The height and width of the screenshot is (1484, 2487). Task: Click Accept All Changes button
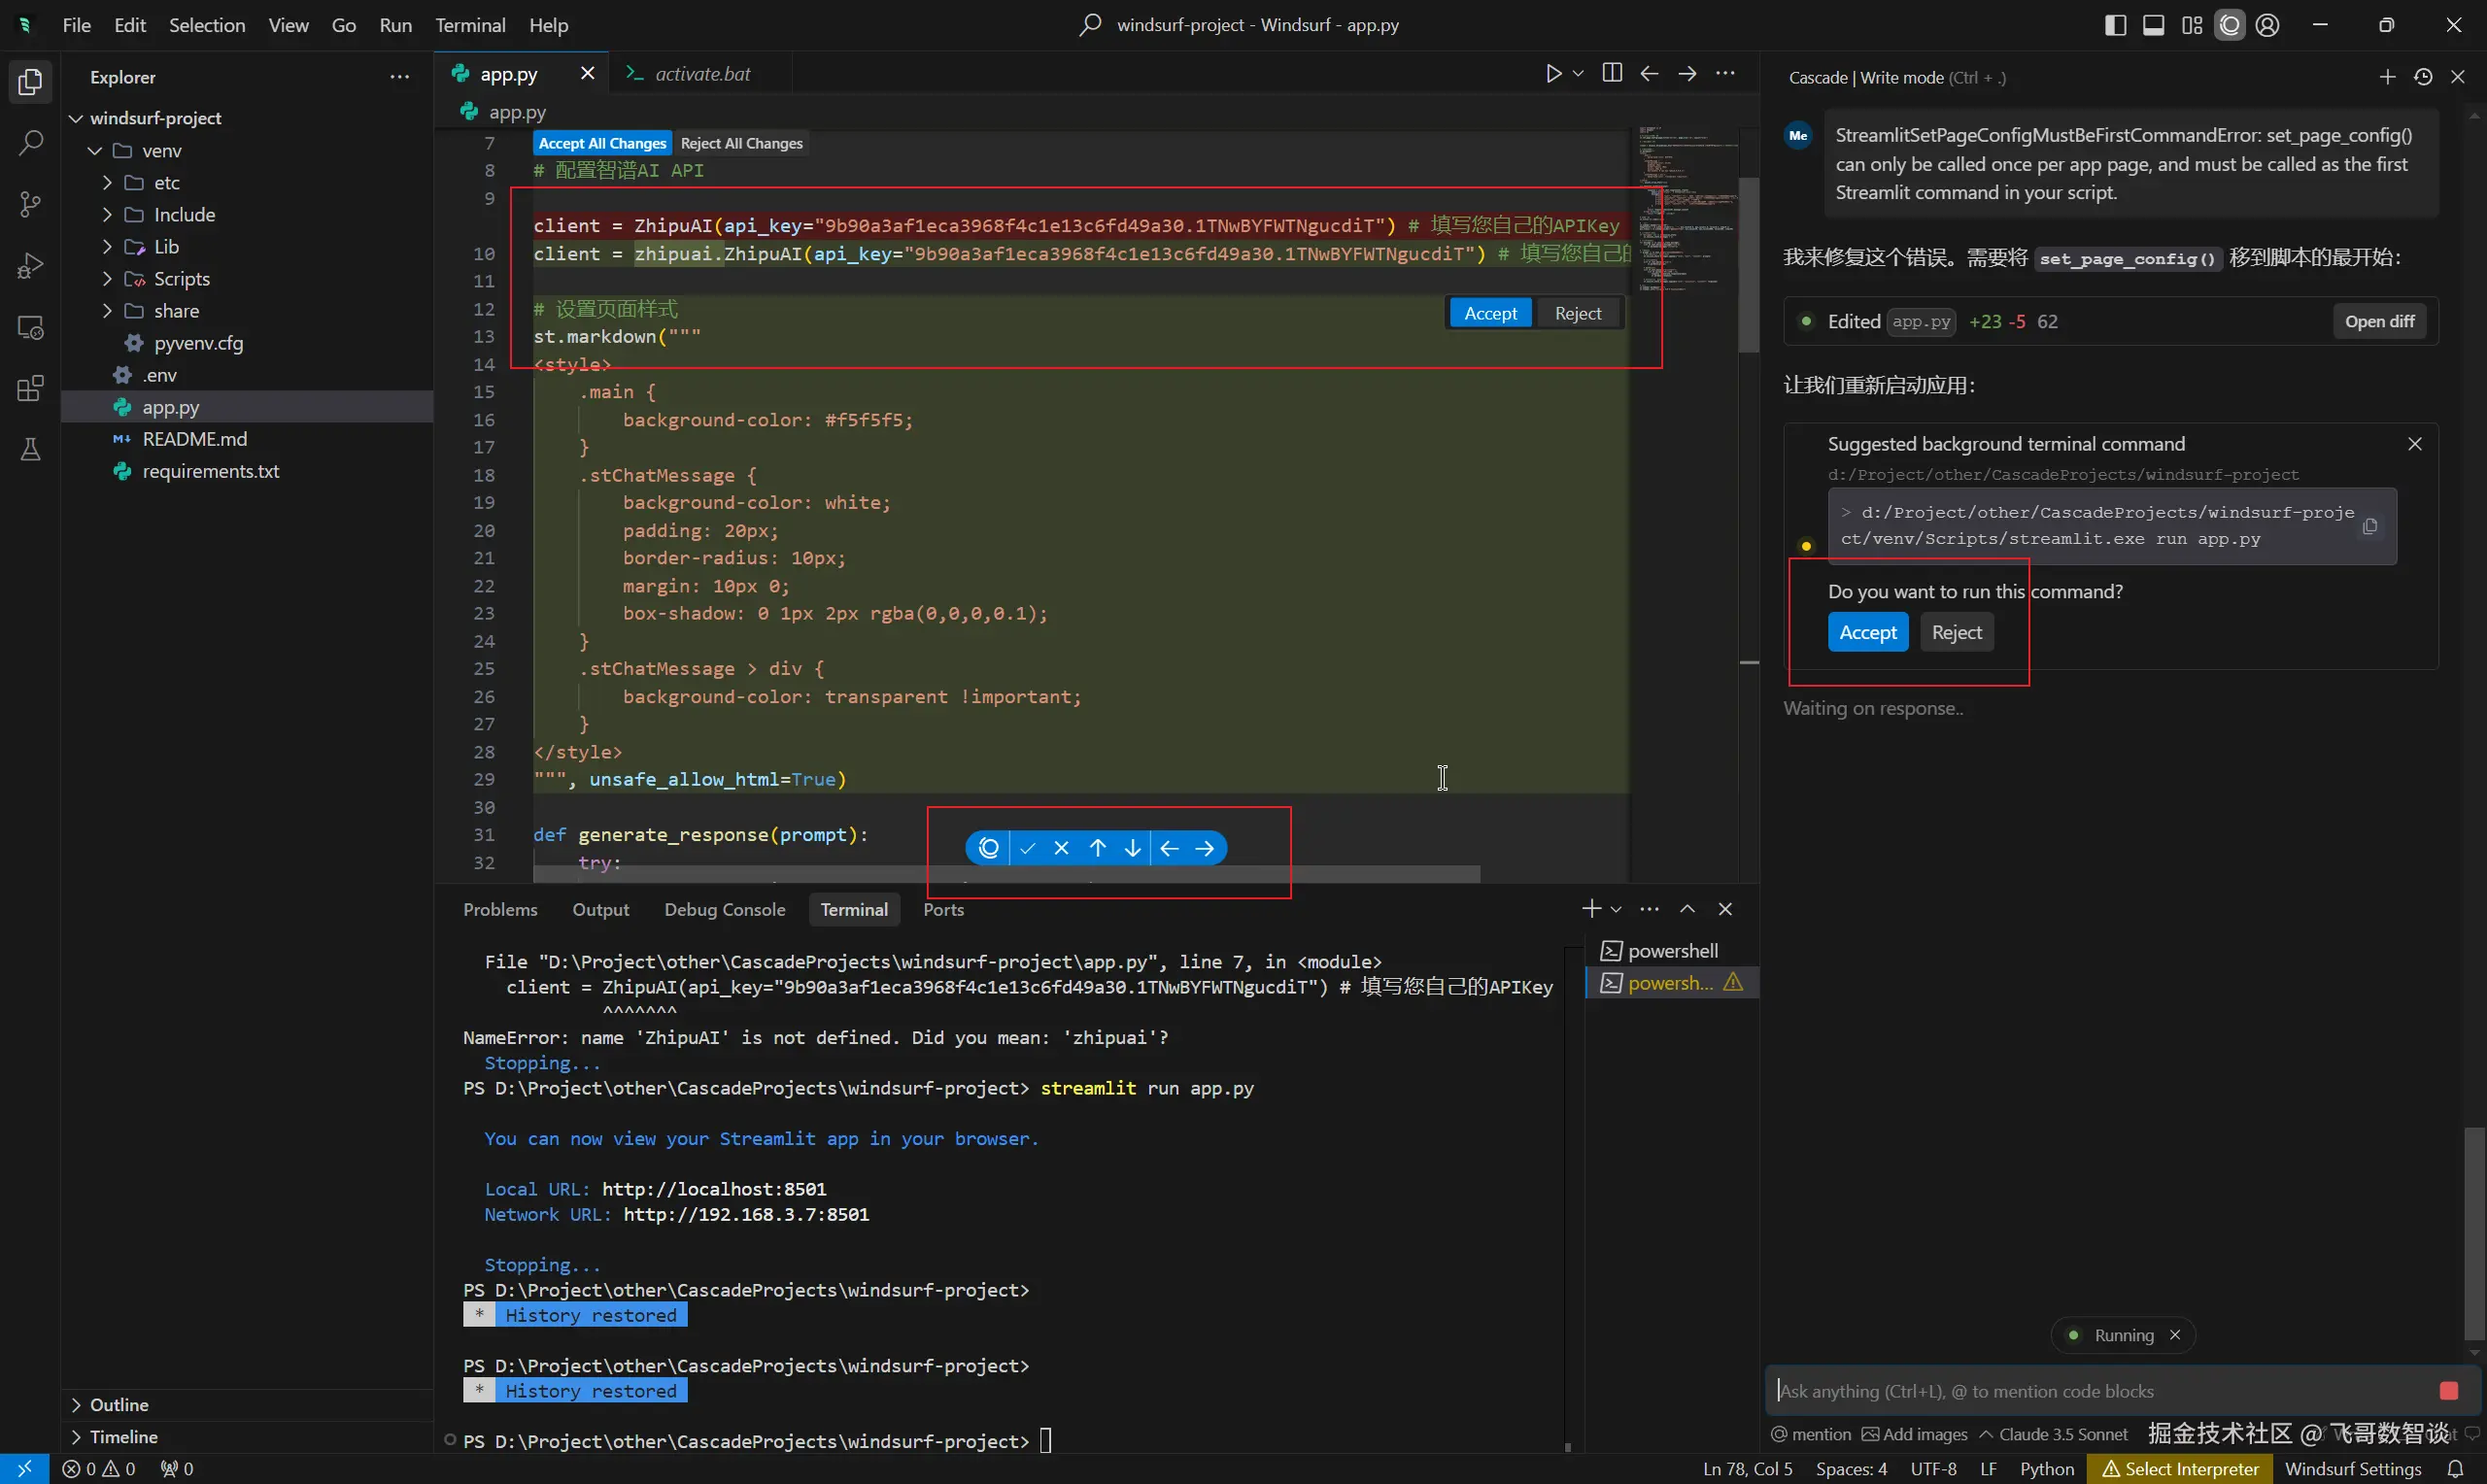[602, 143]
